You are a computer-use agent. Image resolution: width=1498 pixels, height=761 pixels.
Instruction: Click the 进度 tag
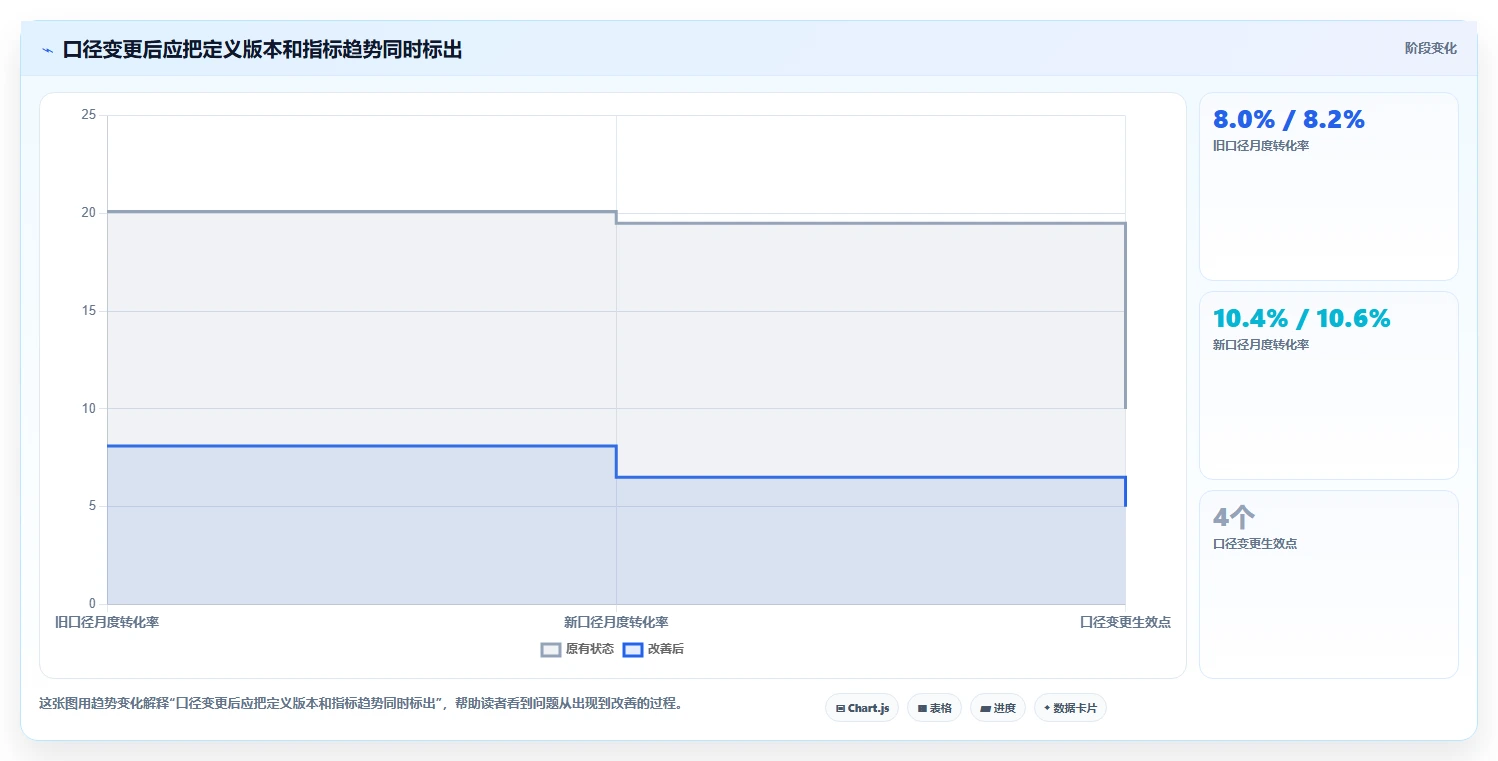[x=998, y=708]
